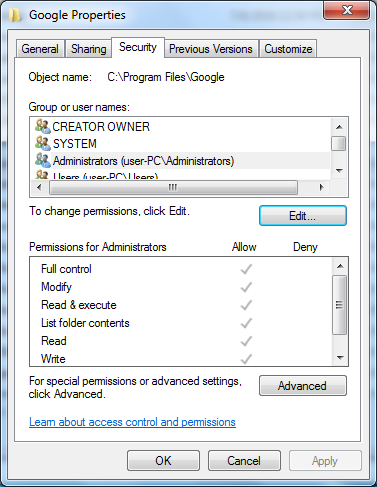
Task: Select Administrators (user-PC\Administrators) entry
Action: tap(180, 161)
